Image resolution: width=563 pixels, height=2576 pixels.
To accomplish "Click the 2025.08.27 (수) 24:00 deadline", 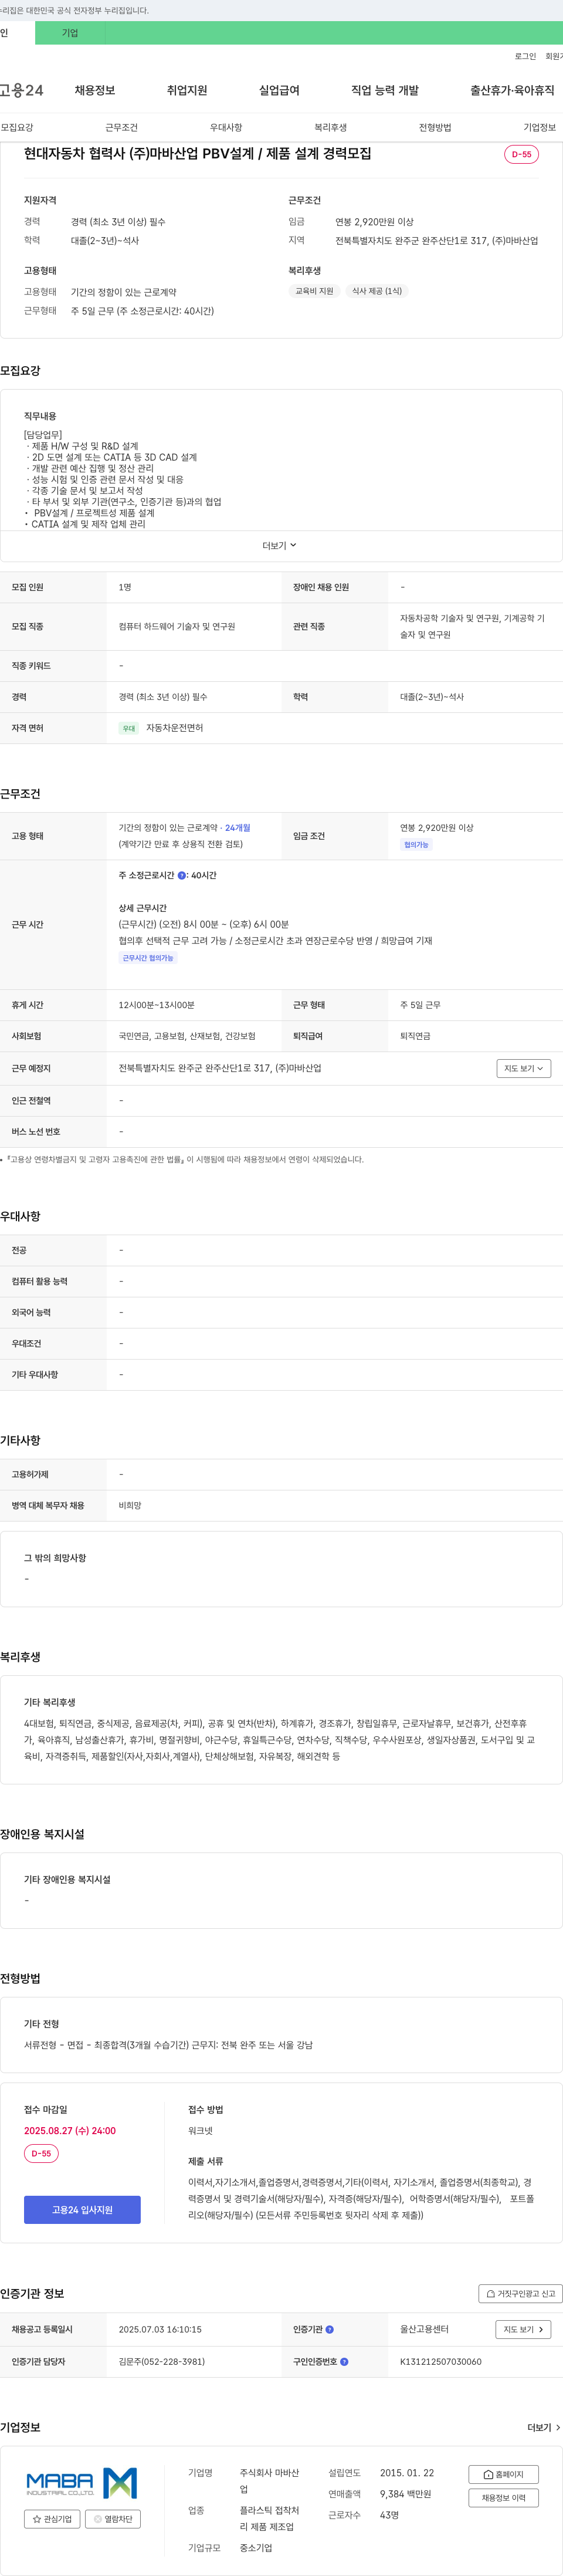I will 70,2130.
